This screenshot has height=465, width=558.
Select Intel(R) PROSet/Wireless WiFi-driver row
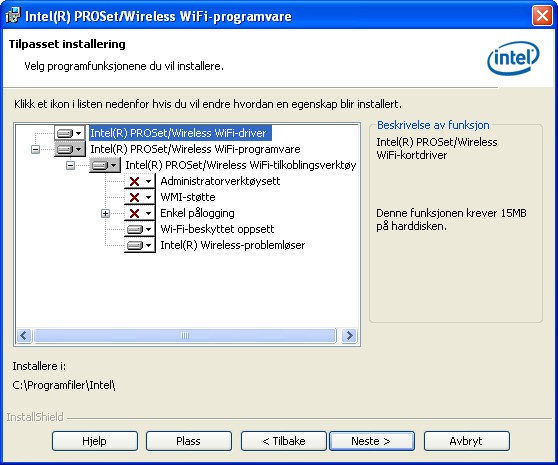click(180, 133)
